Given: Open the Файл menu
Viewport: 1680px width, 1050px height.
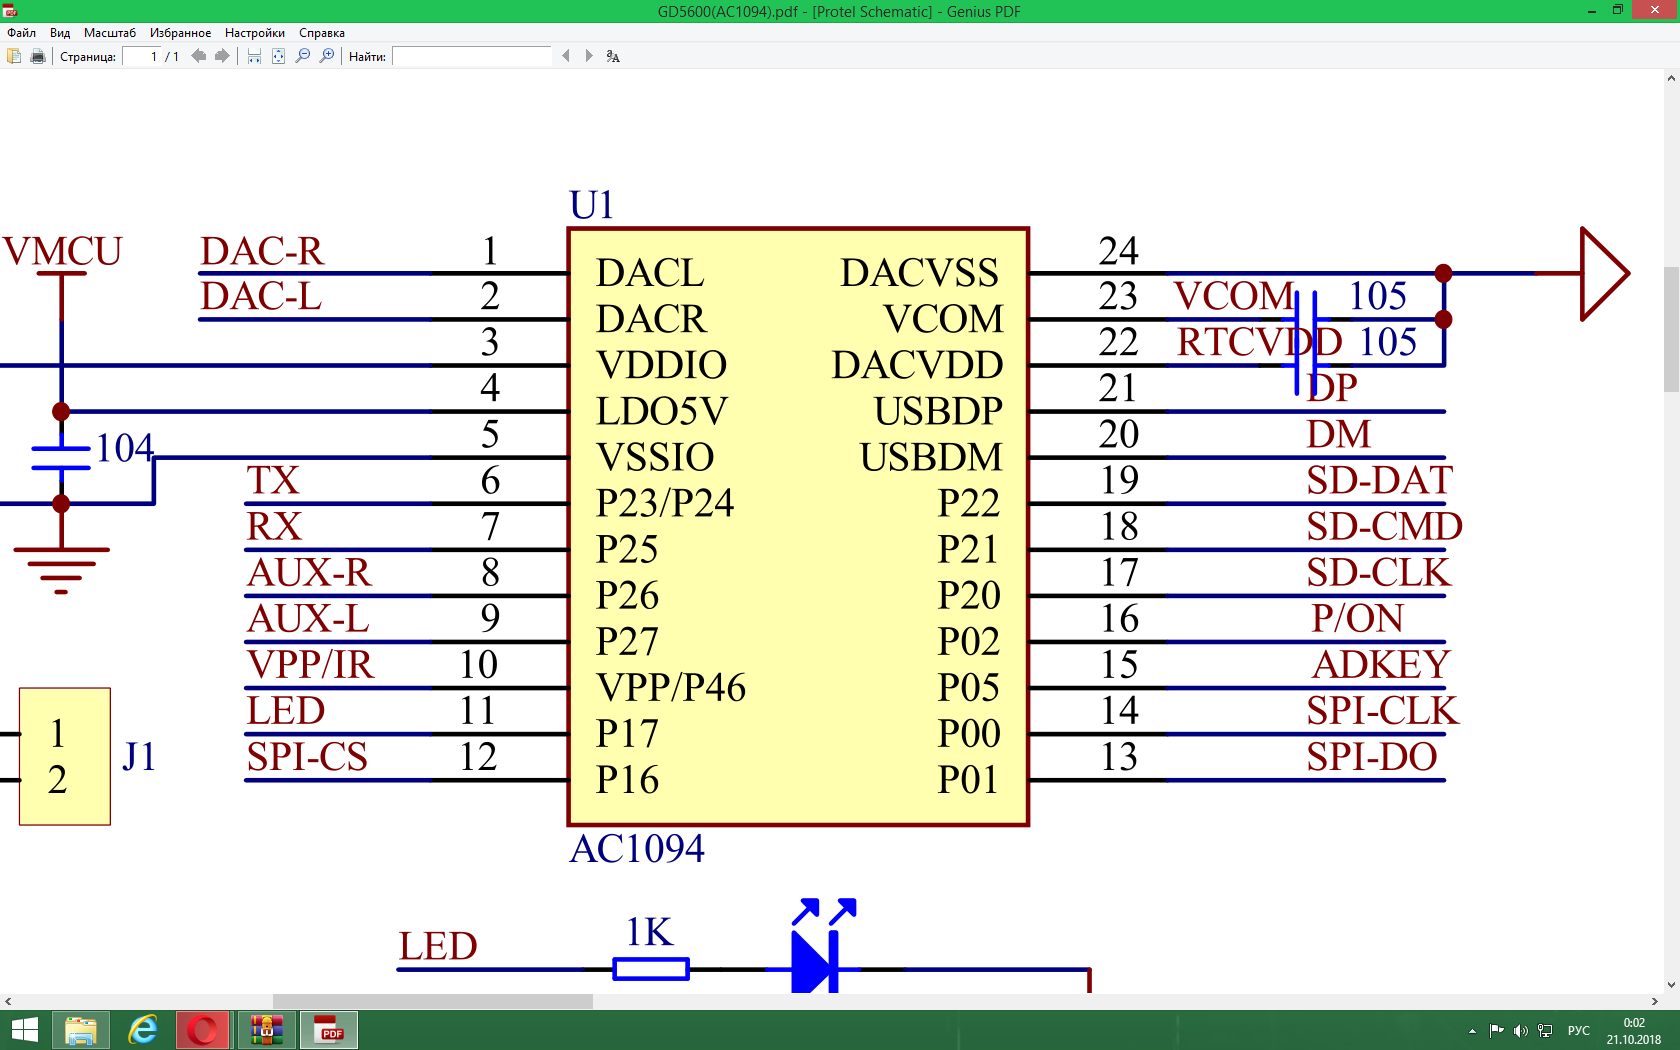Looking at the screenshot, I should point(21,33).
